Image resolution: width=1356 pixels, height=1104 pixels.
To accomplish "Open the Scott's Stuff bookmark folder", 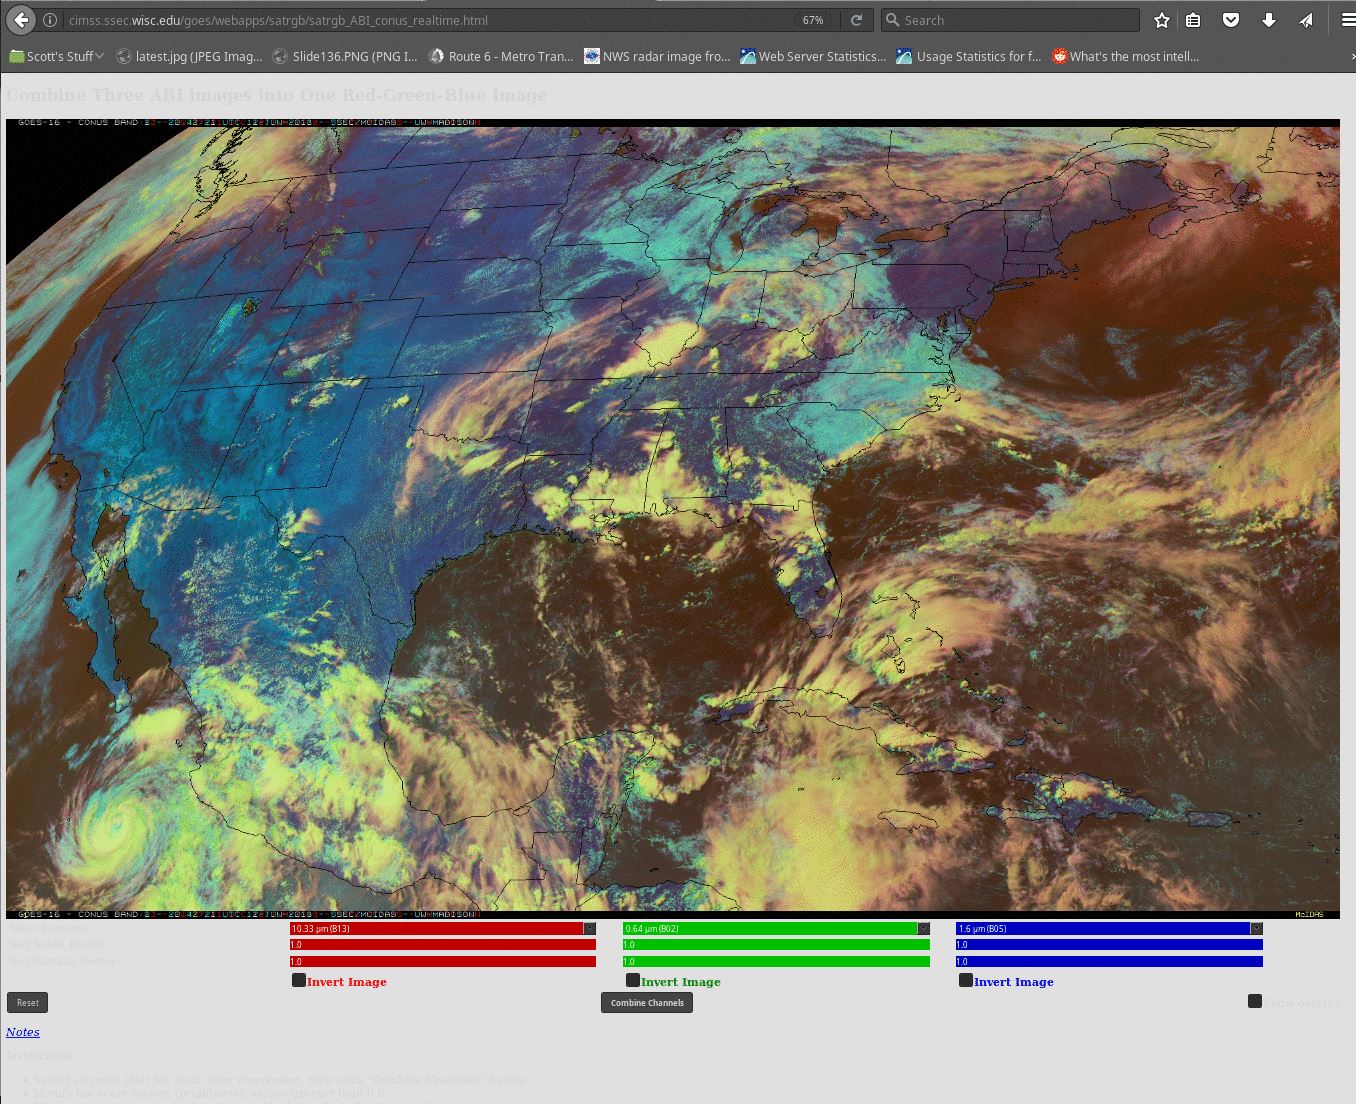I will tap(57, 56).
